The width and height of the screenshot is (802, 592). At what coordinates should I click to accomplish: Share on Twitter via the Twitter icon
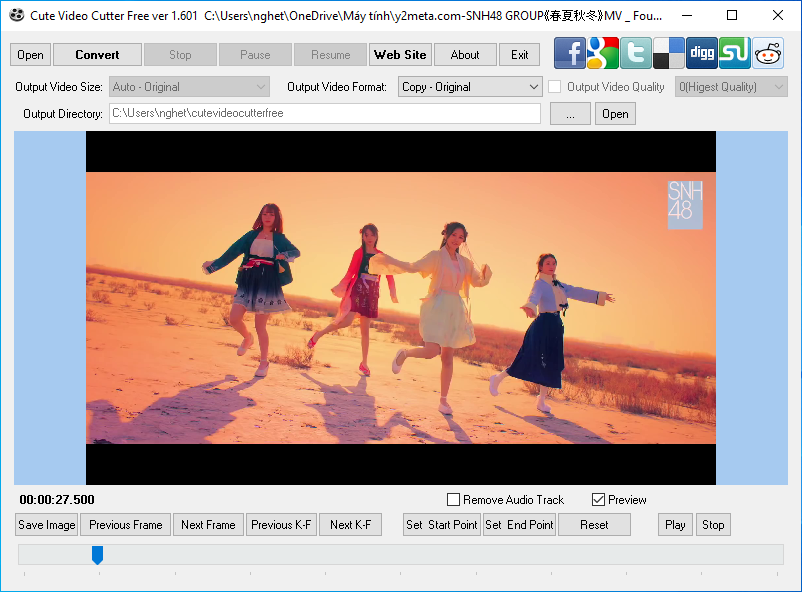click(635, 53)
